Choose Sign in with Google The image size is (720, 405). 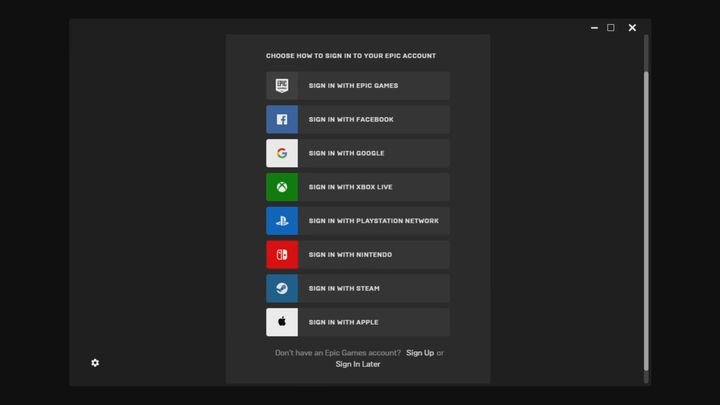pyautogui.click(x=358, y=153)
